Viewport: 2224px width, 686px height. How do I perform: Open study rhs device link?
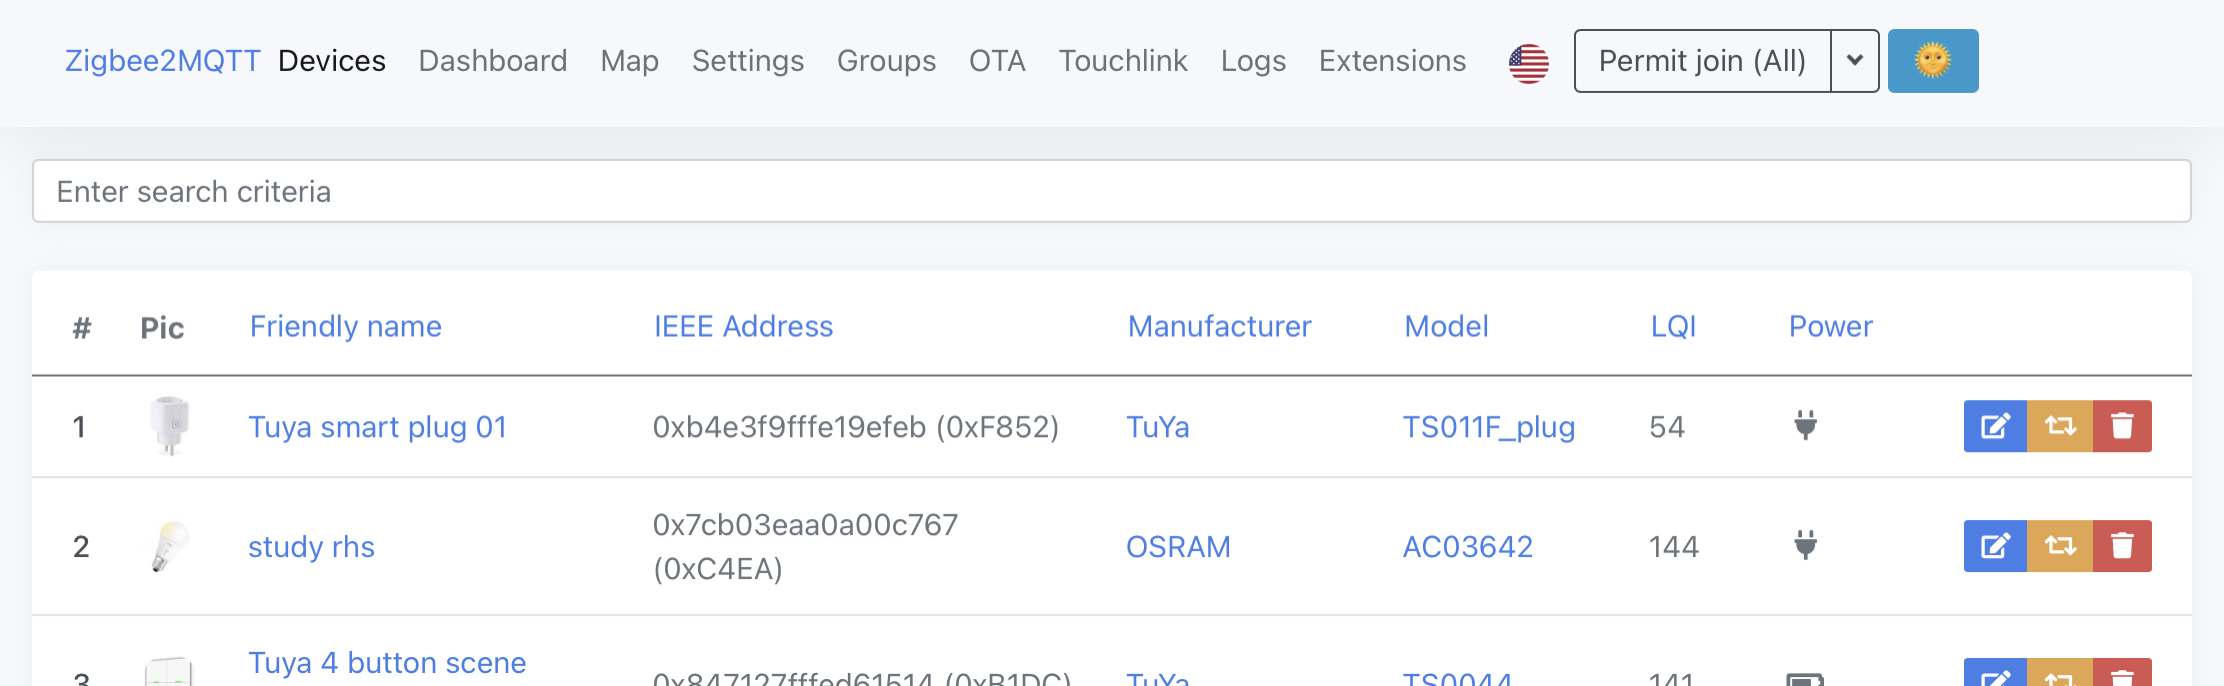point(311,547)
